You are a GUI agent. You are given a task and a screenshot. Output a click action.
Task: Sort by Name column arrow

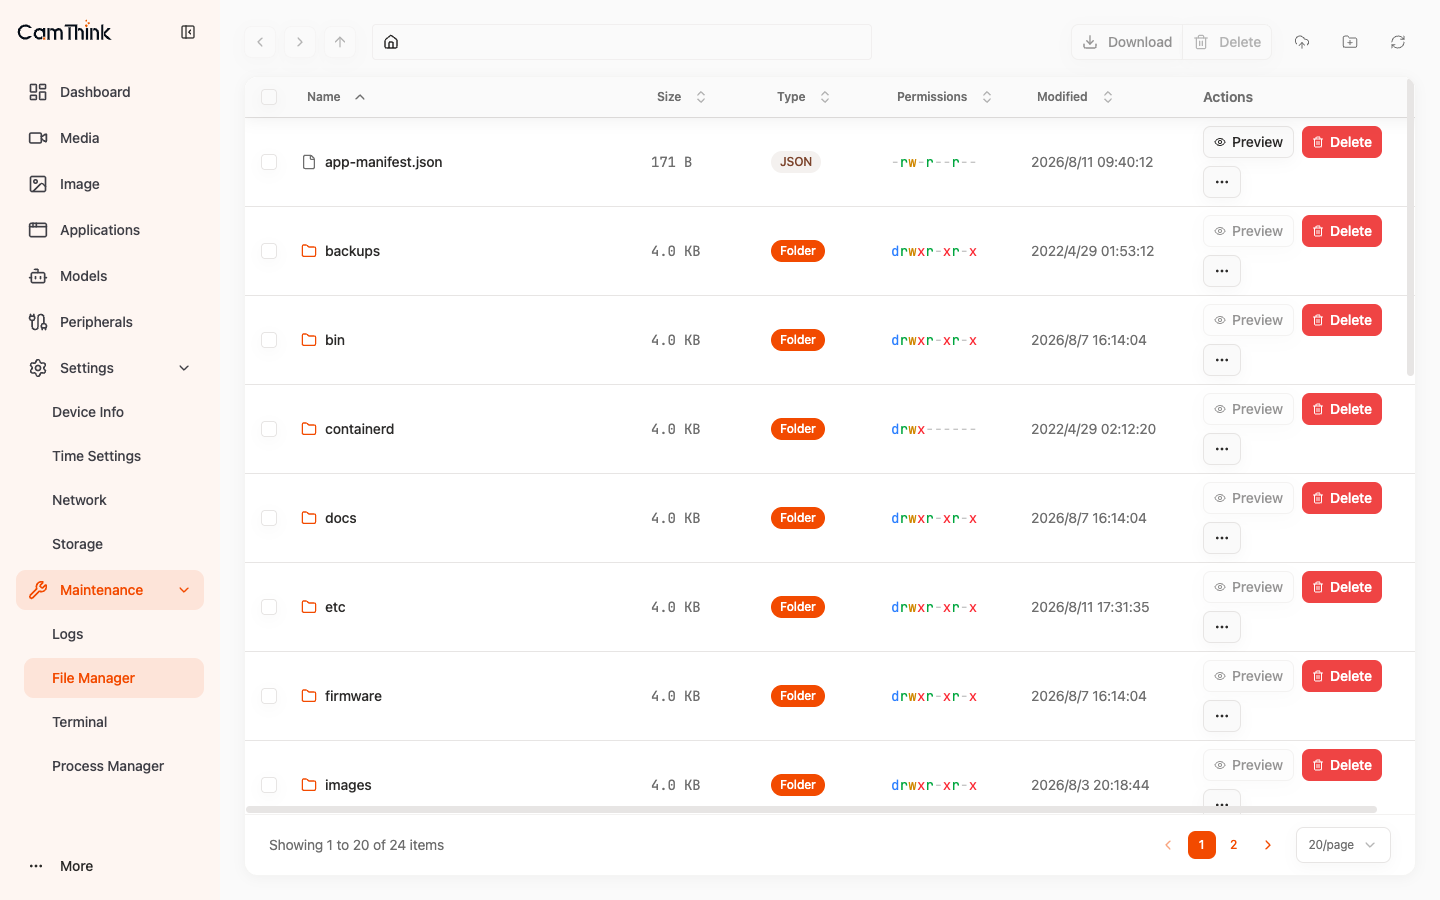pyautogui.click(x=360, y=97)
